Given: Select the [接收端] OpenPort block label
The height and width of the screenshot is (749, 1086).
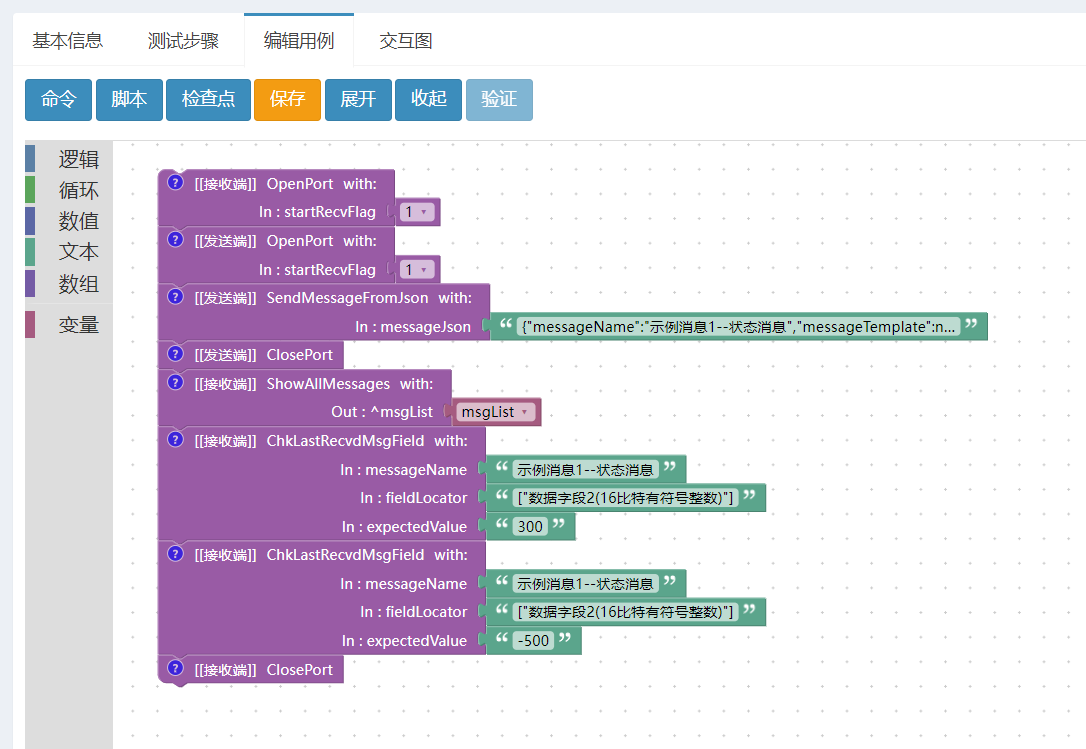Looking at the screenshot, I should coord(285,184).
